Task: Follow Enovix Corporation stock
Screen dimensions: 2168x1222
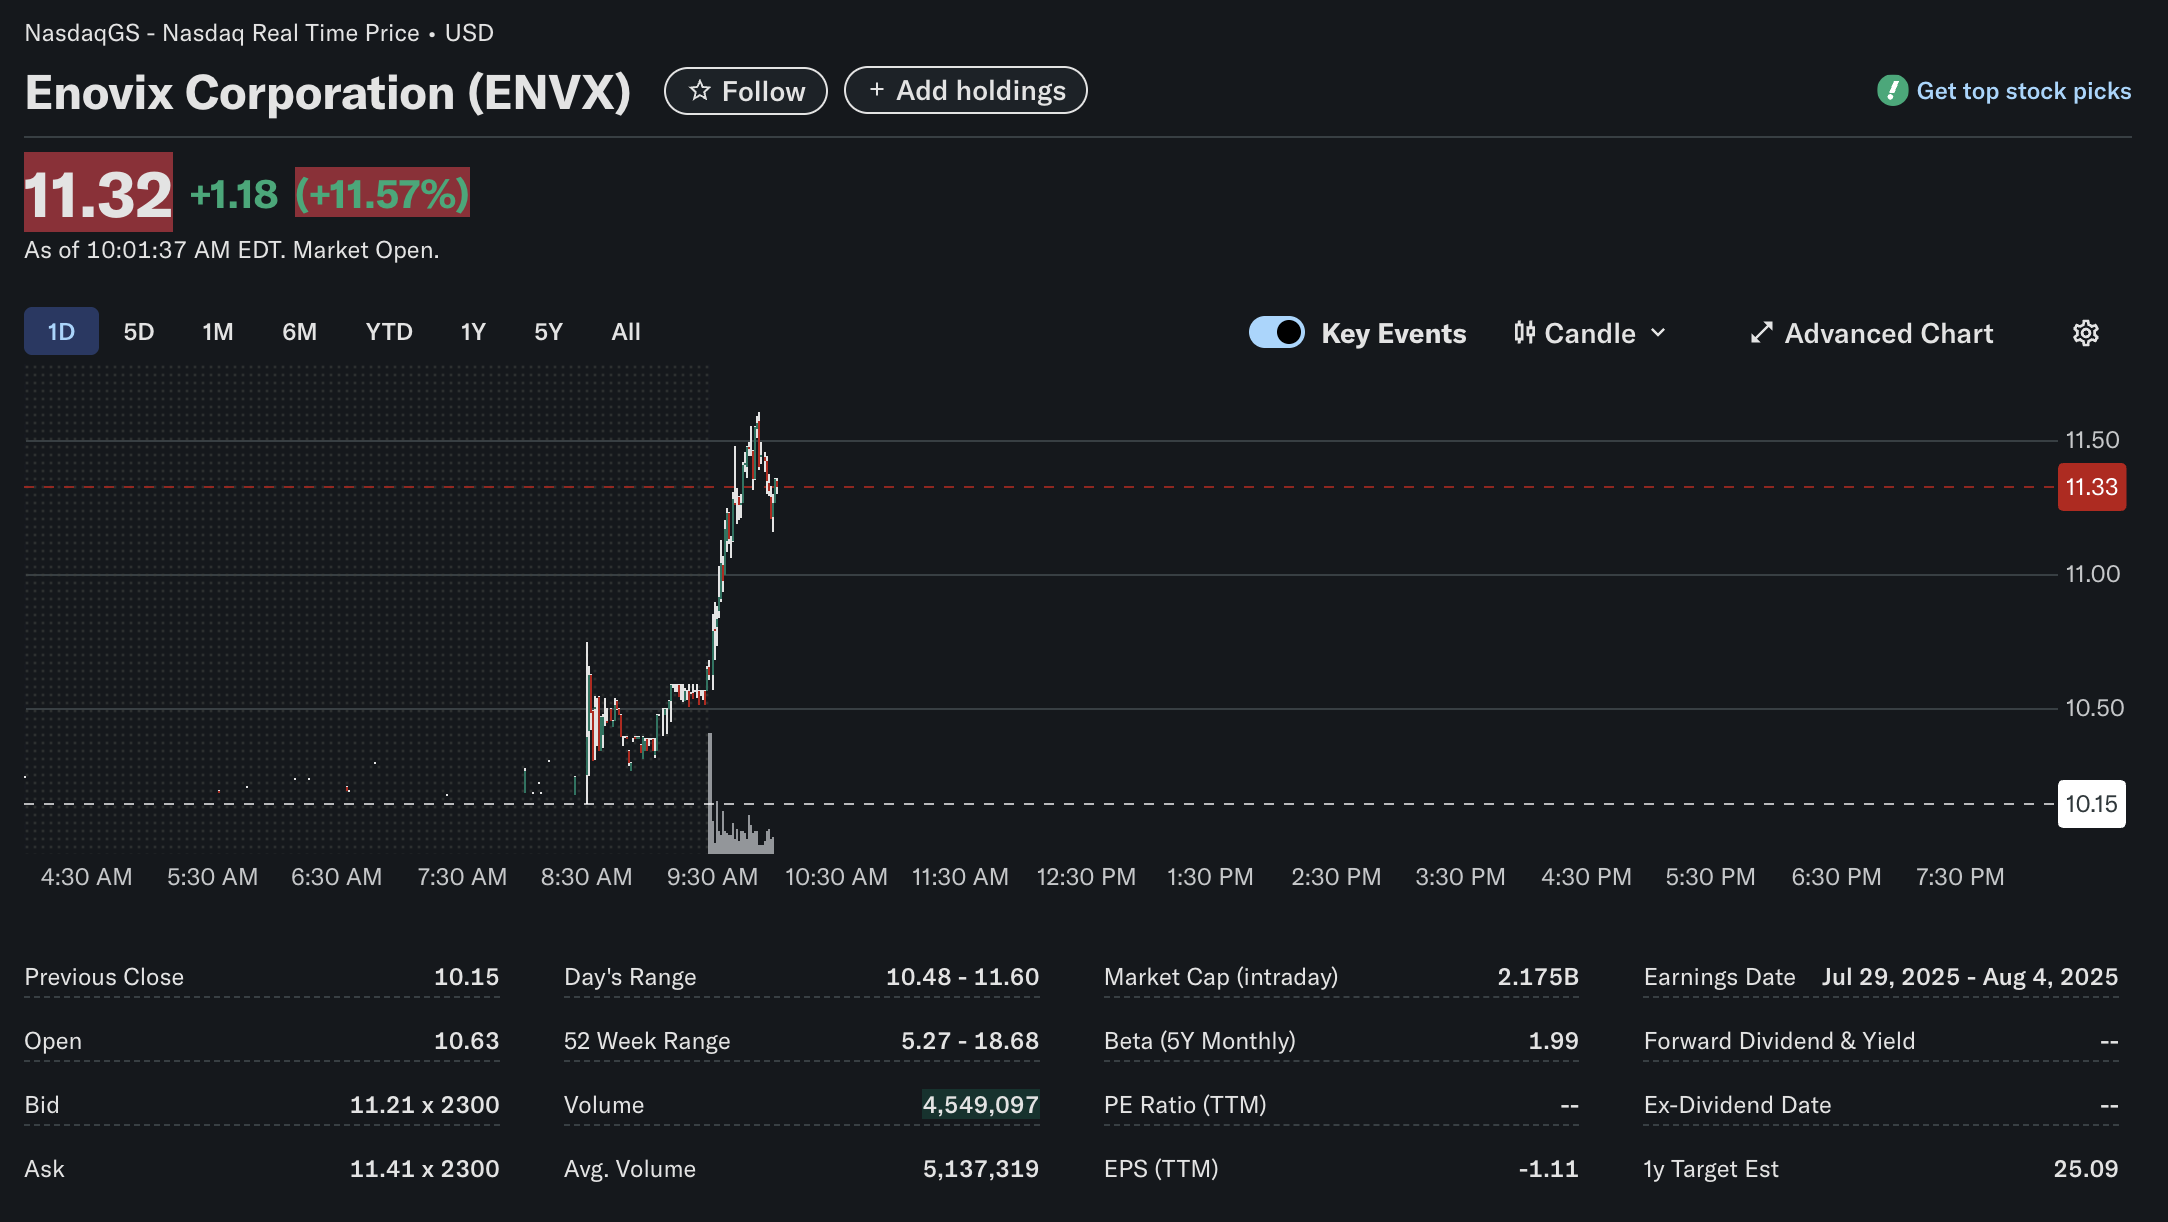Action: 746,91
